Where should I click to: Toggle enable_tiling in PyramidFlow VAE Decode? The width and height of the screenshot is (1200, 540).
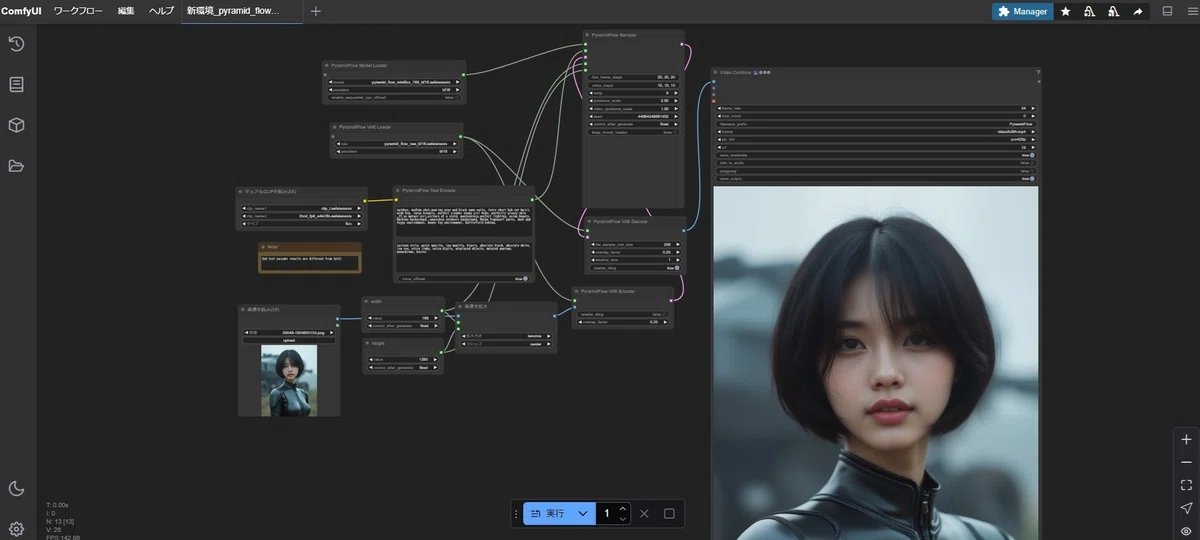pyautogui.click(x=634, y=267)
